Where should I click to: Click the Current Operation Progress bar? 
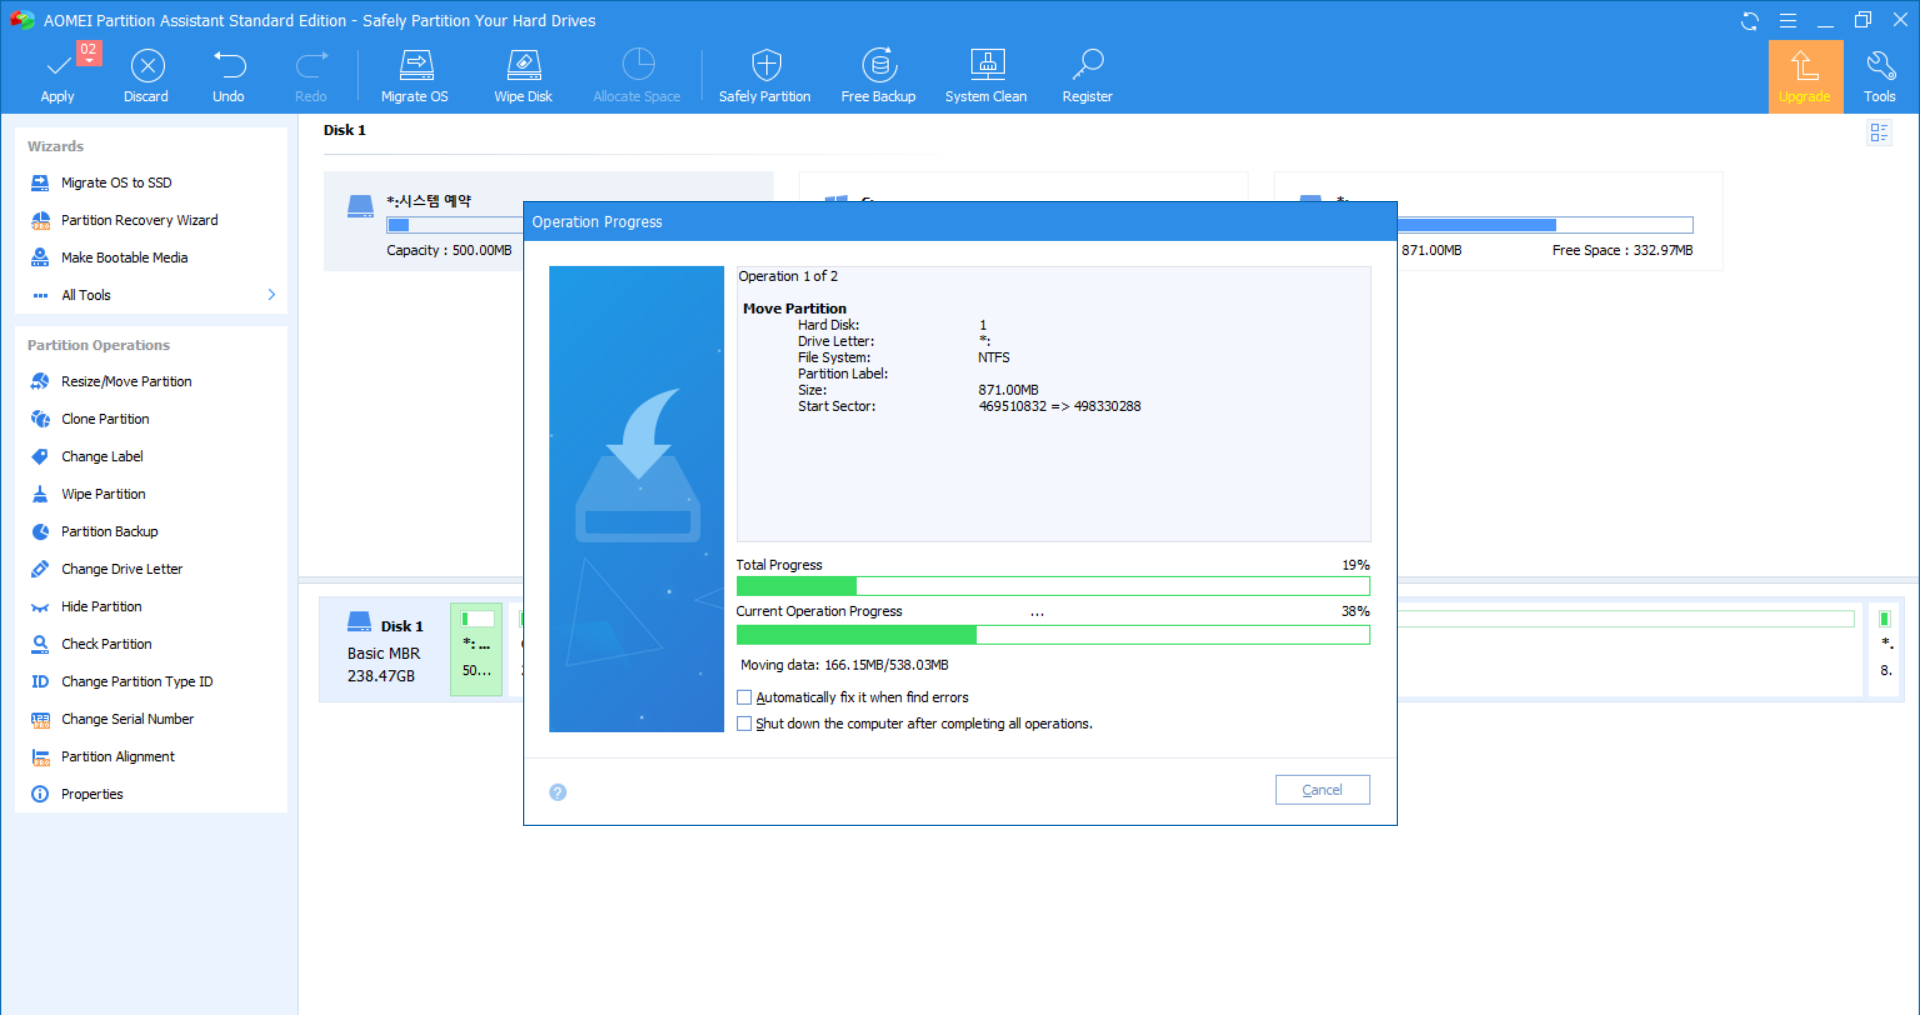click(1053, 635)
